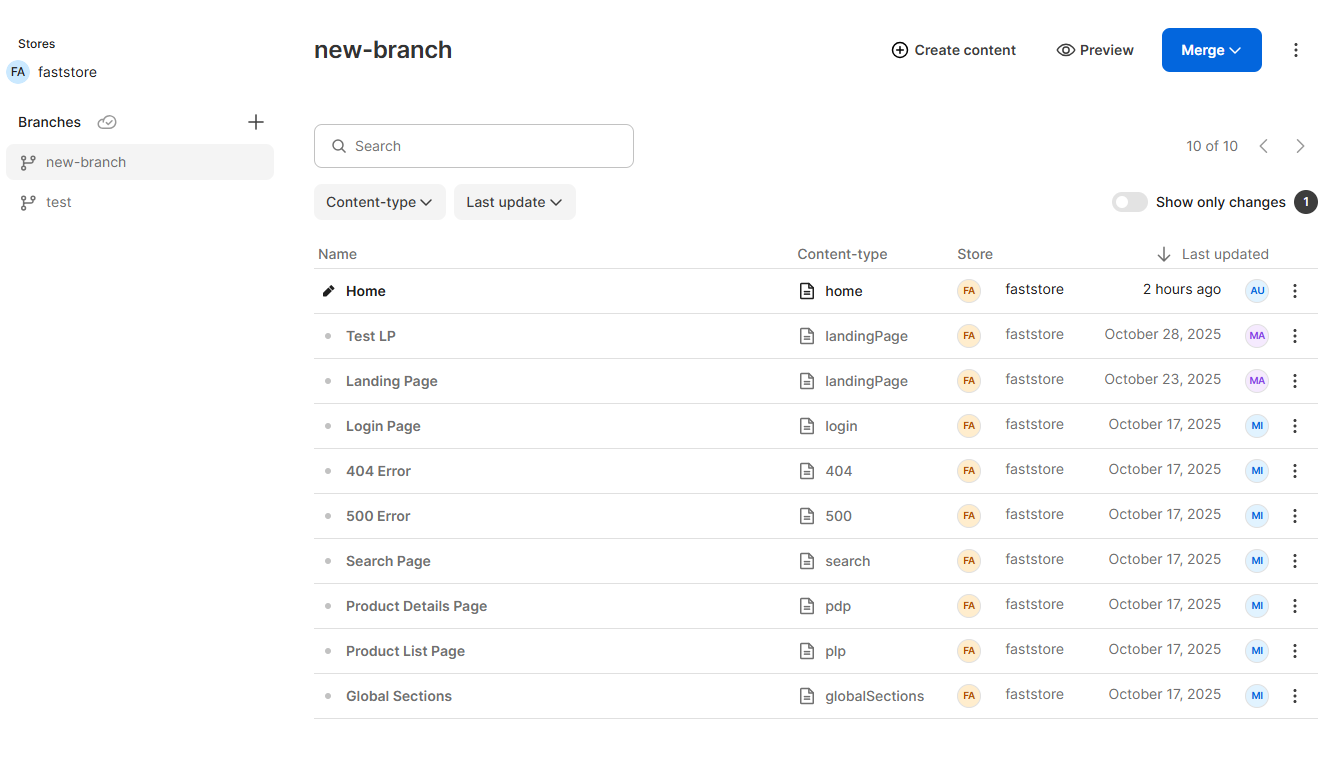
Task: Open the more options for Test LP row
Action: click(x=1295, y=336)
